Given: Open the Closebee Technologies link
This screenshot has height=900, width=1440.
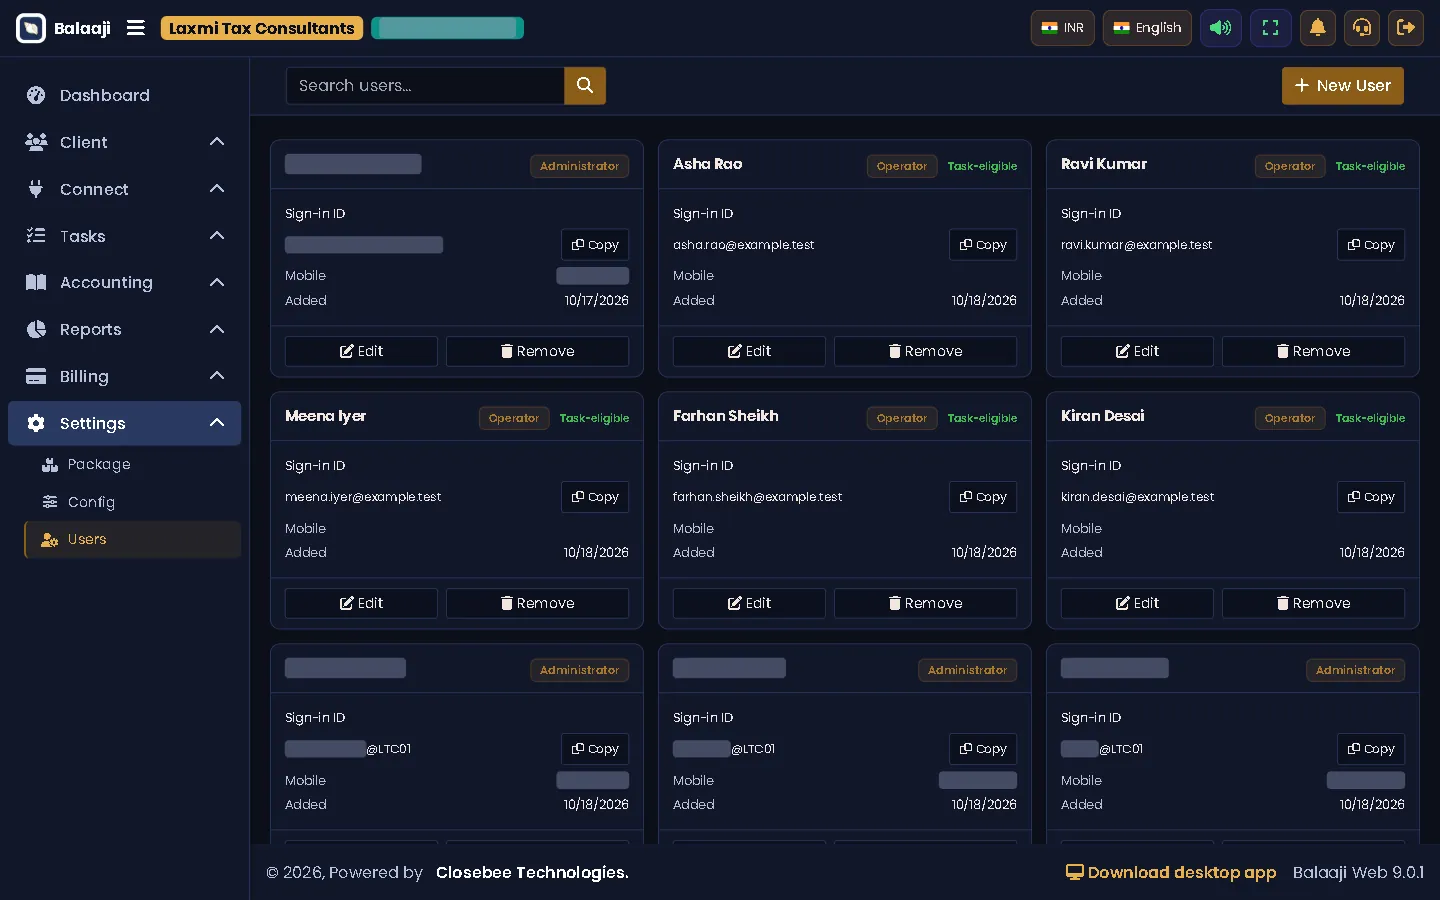Looking at the screenshot, I should click(532, 872).
